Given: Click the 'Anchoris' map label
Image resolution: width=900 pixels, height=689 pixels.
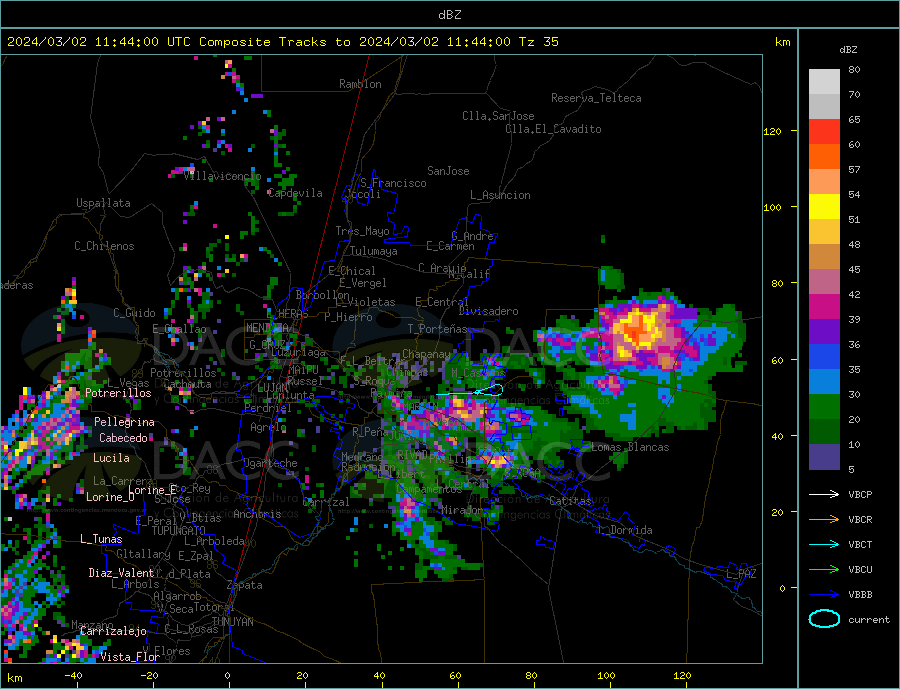Looking at the screenshot, I should tap(257, 514).
